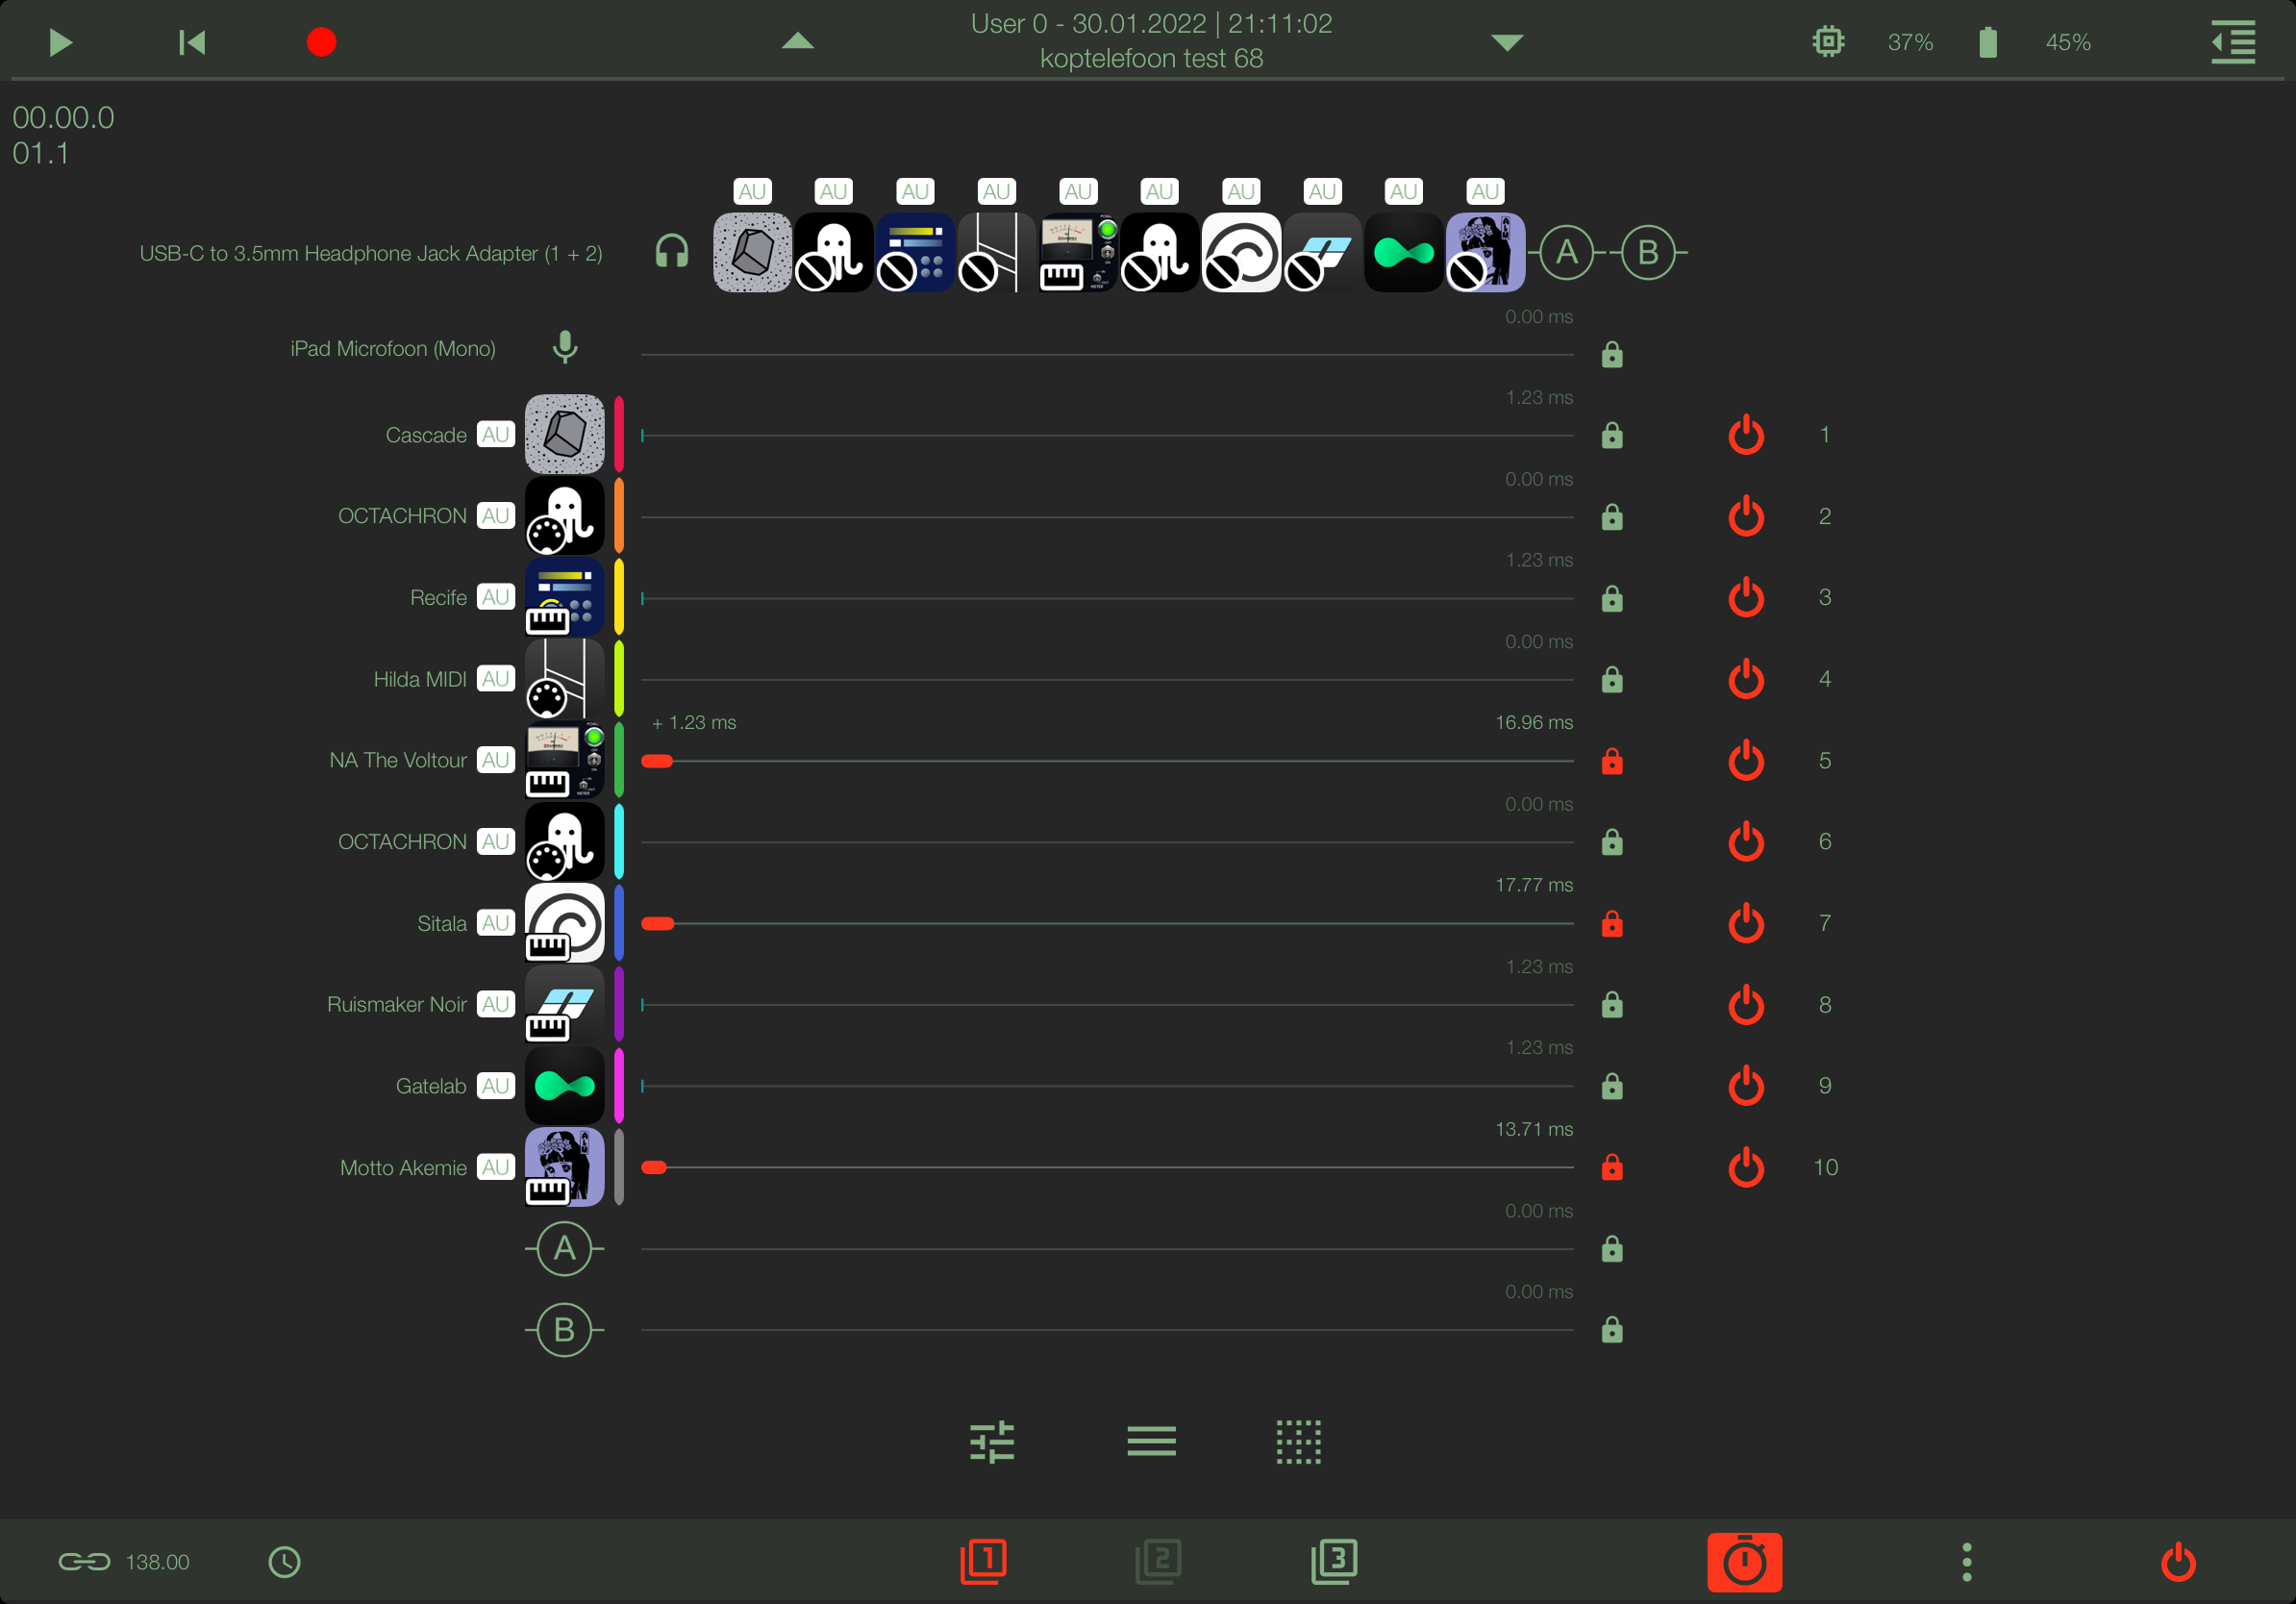The height and width of the screenshot is (1604, 2296).
Task: Select the iPad microphone input icon
Action: (x=565, y=347)
